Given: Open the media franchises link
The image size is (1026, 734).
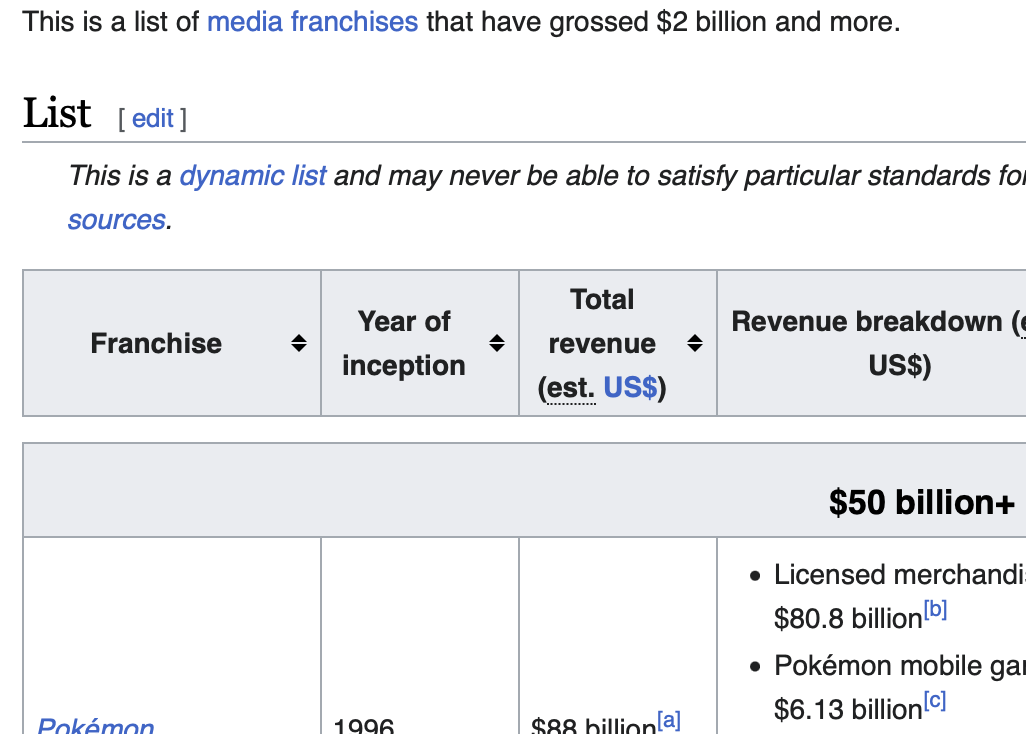Looking at the screenshot, I should click(x=312, y=21).
